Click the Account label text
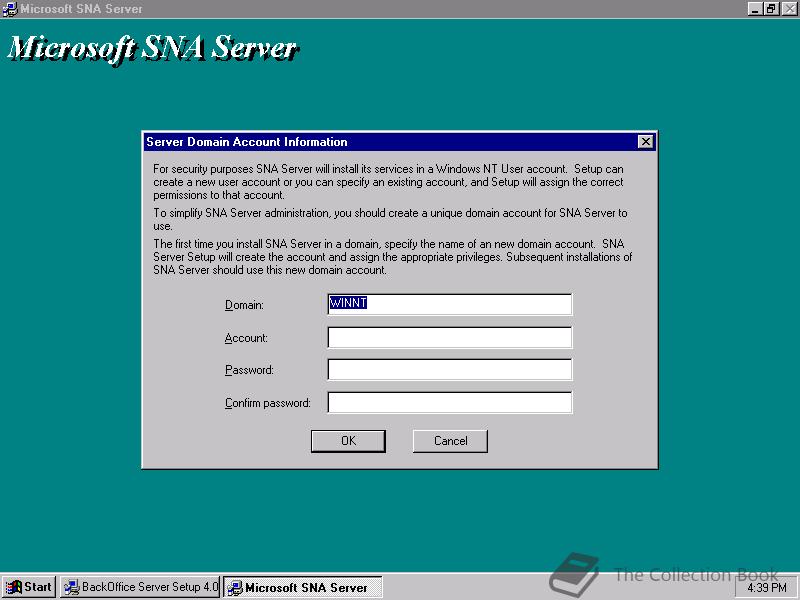The image size is (800, 600). point(246,338)
